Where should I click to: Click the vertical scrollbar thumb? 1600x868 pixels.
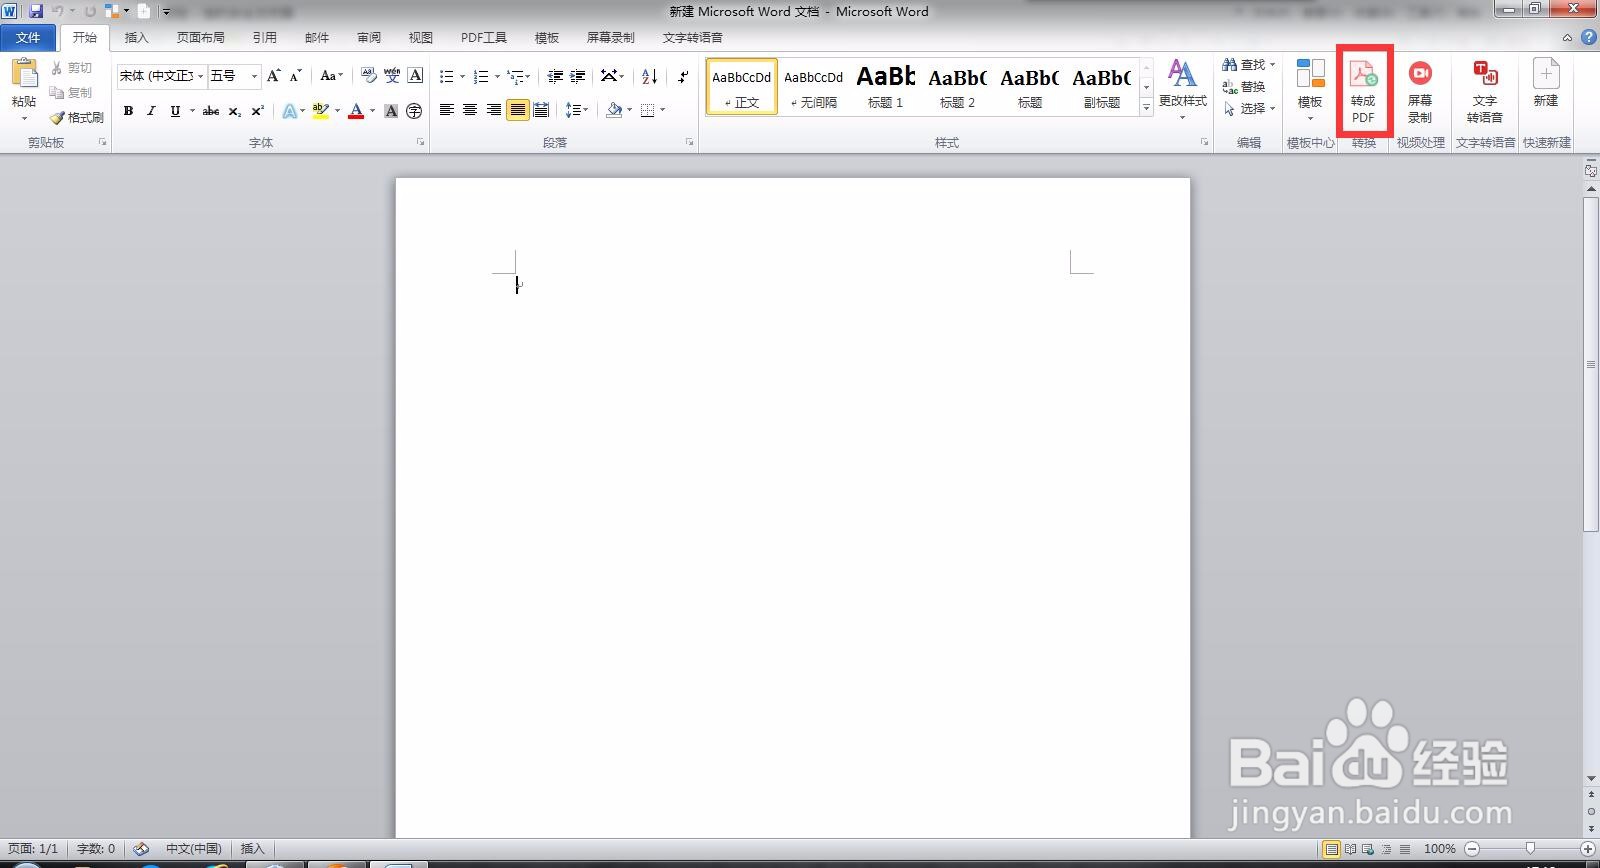coord(1591,364)
